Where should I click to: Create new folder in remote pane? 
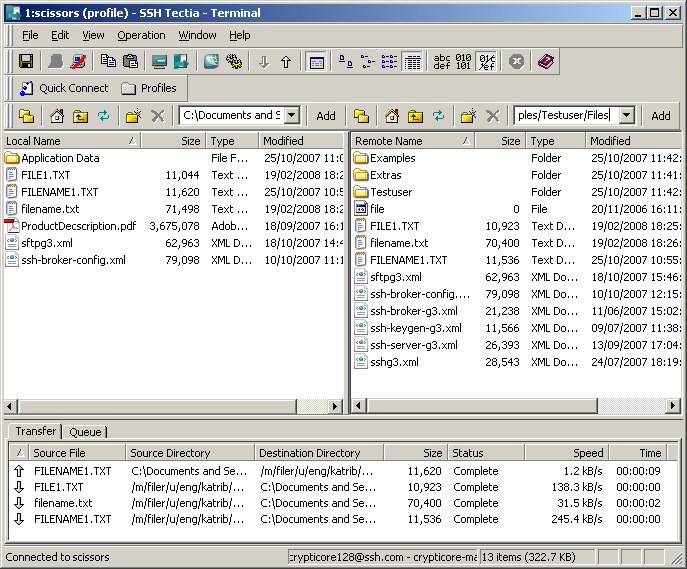[468, 116]
